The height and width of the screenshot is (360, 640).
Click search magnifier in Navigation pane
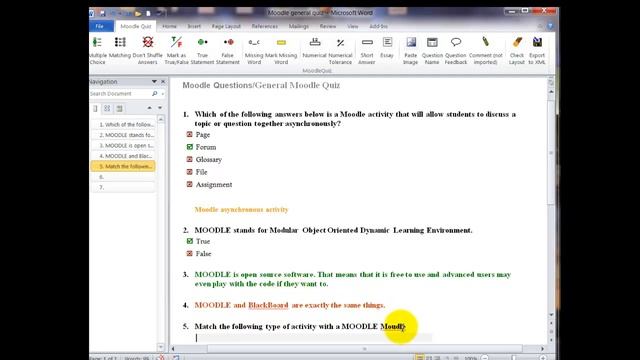(154, 93)
